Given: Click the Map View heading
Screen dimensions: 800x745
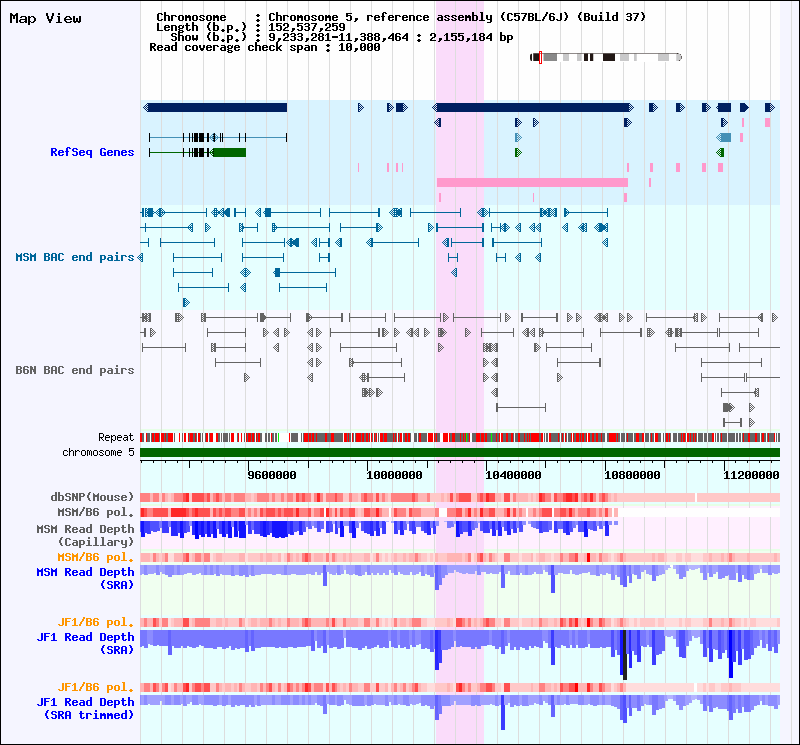Looking at the screenshot, I should (x=45, y=19).
